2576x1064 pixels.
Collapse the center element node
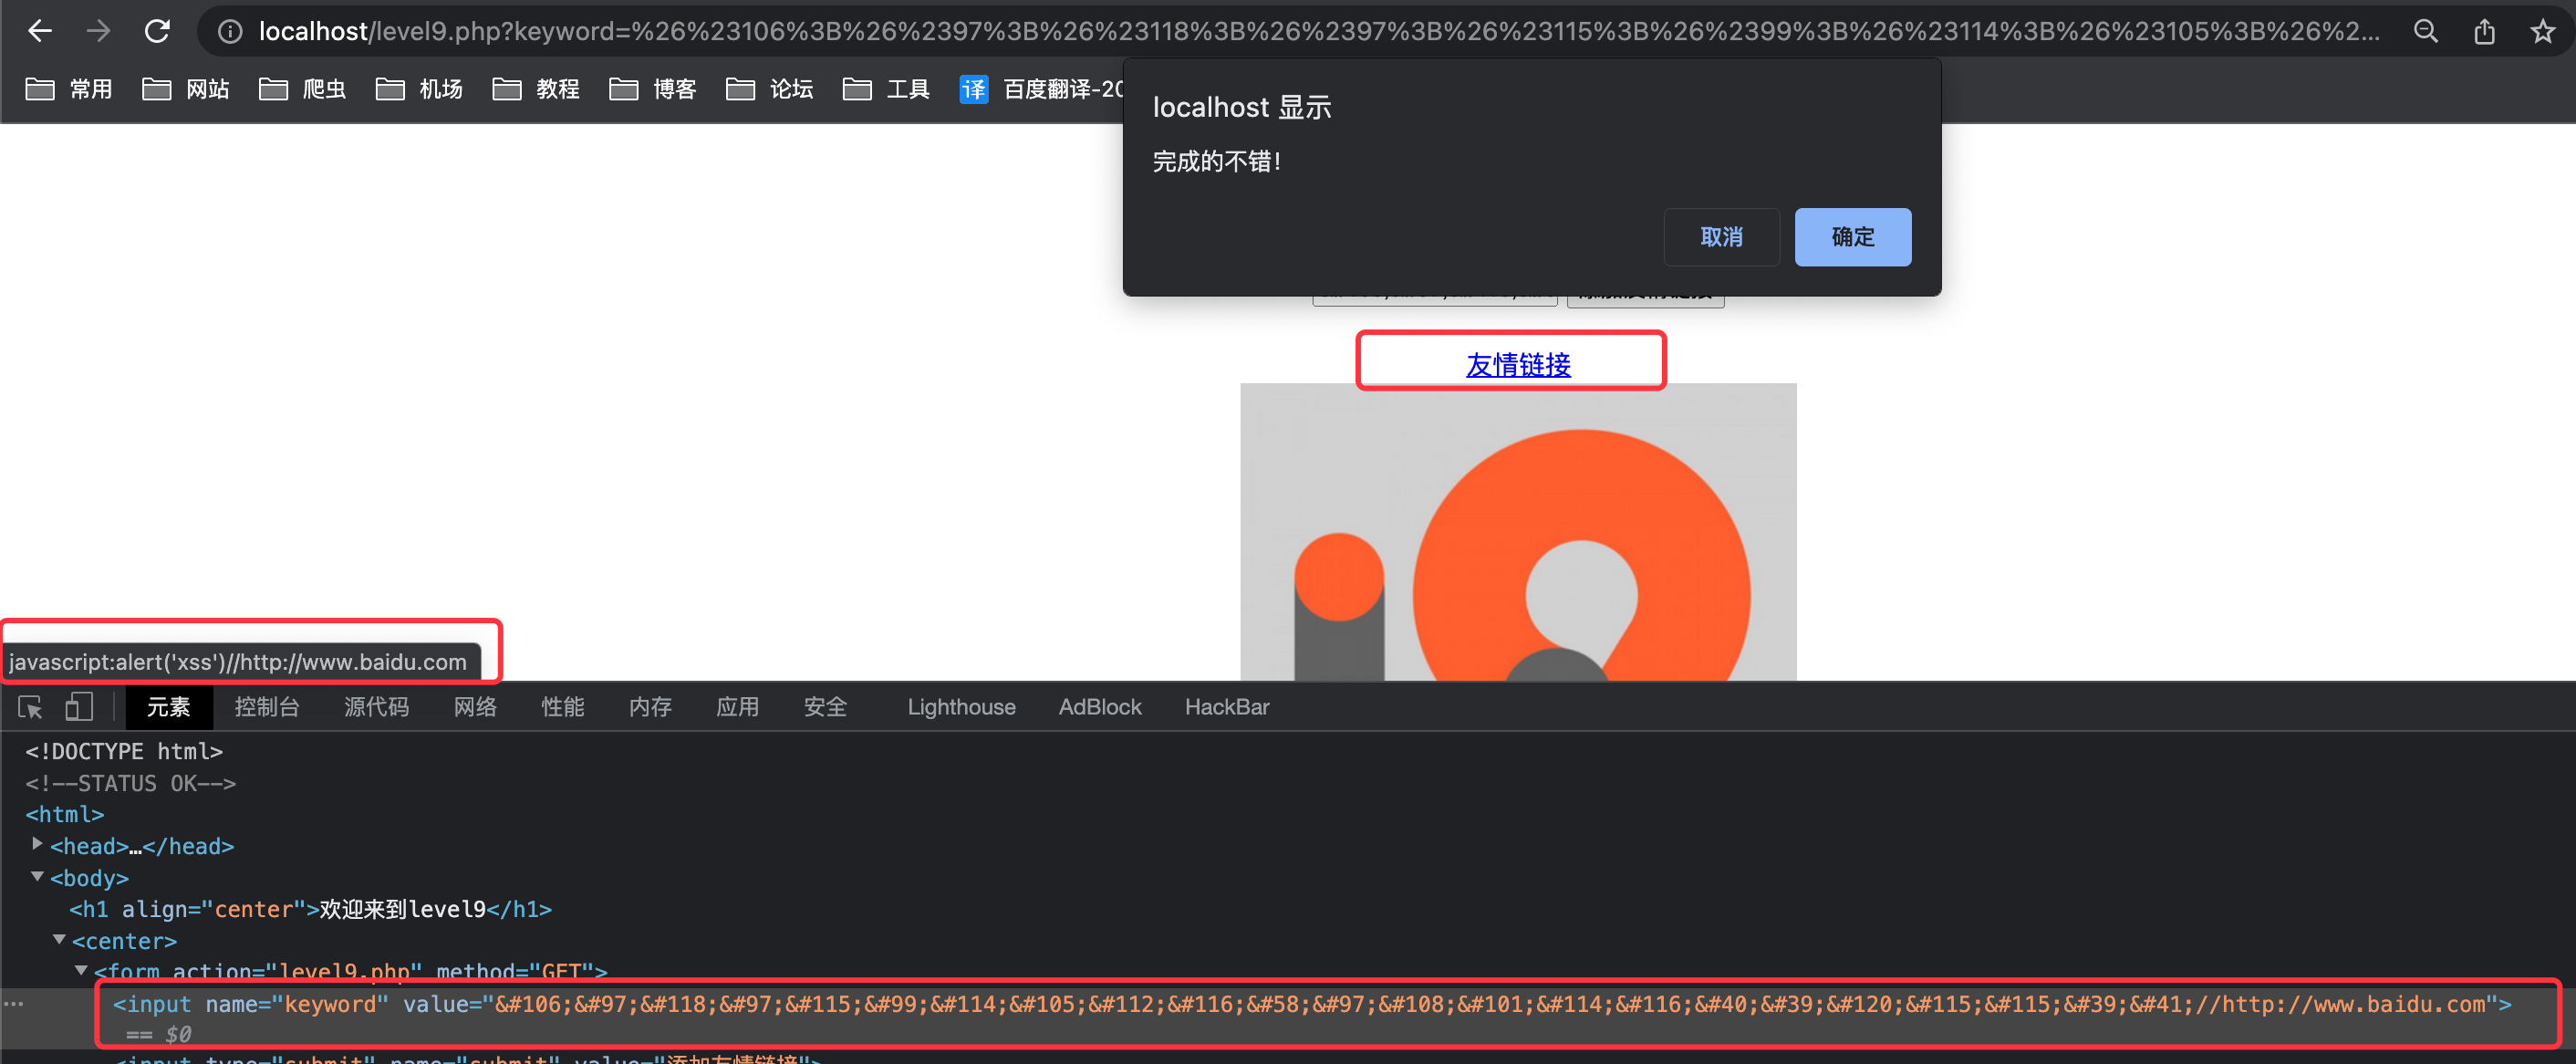59,939
